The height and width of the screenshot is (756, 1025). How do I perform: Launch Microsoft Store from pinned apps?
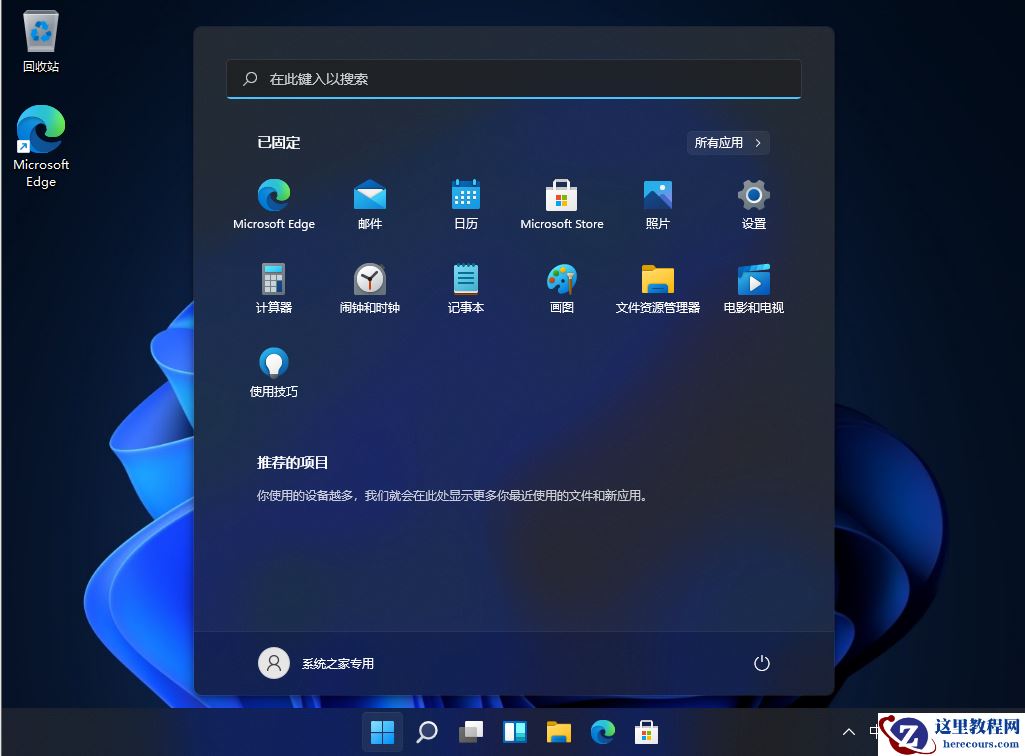click(561, 204)
